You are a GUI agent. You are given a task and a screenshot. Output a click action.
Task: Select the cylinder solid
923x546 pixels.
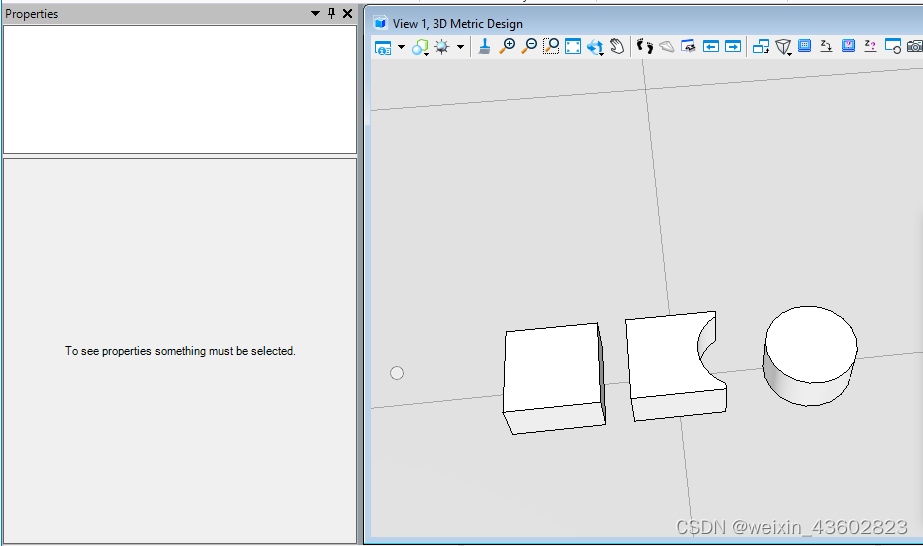point(809,356)
